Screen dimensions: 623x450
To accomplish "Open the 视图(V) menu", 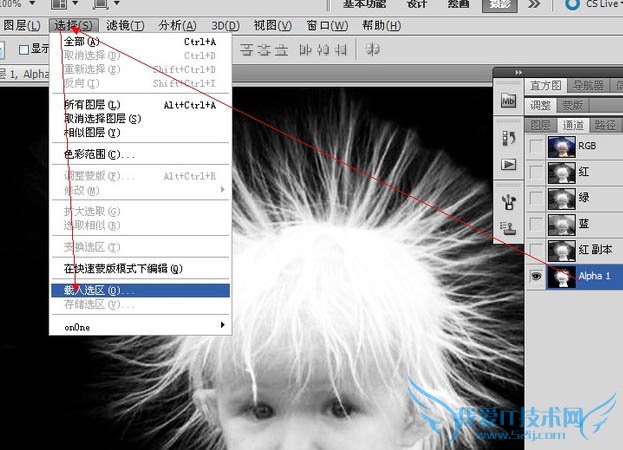I will coord(273,26).
